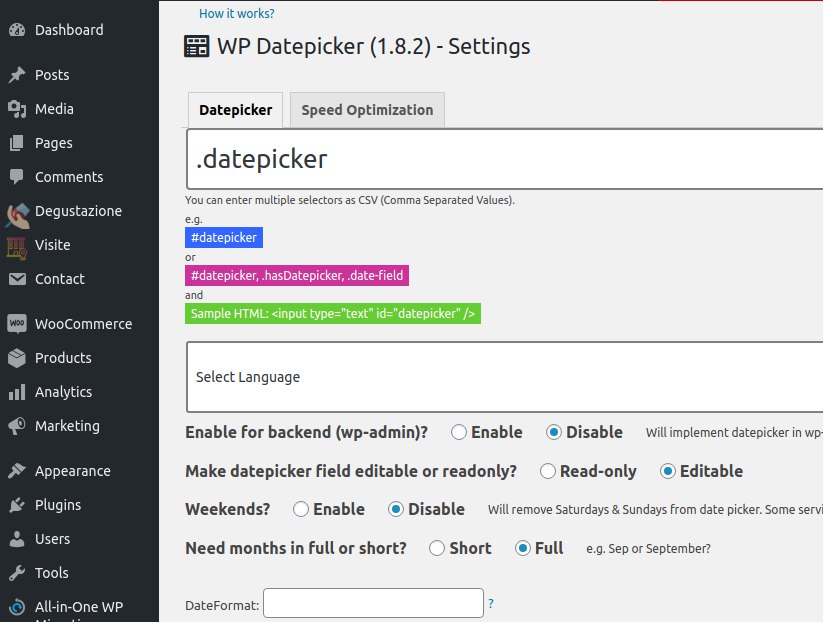Open the Comments menu item
The image size is (823, 622).
68,177
